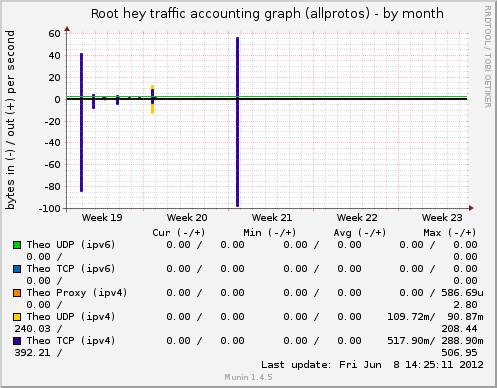The image size is (497, 388).
Task: Click the tall purple spike near Week 21
Action: coord(238,122)
